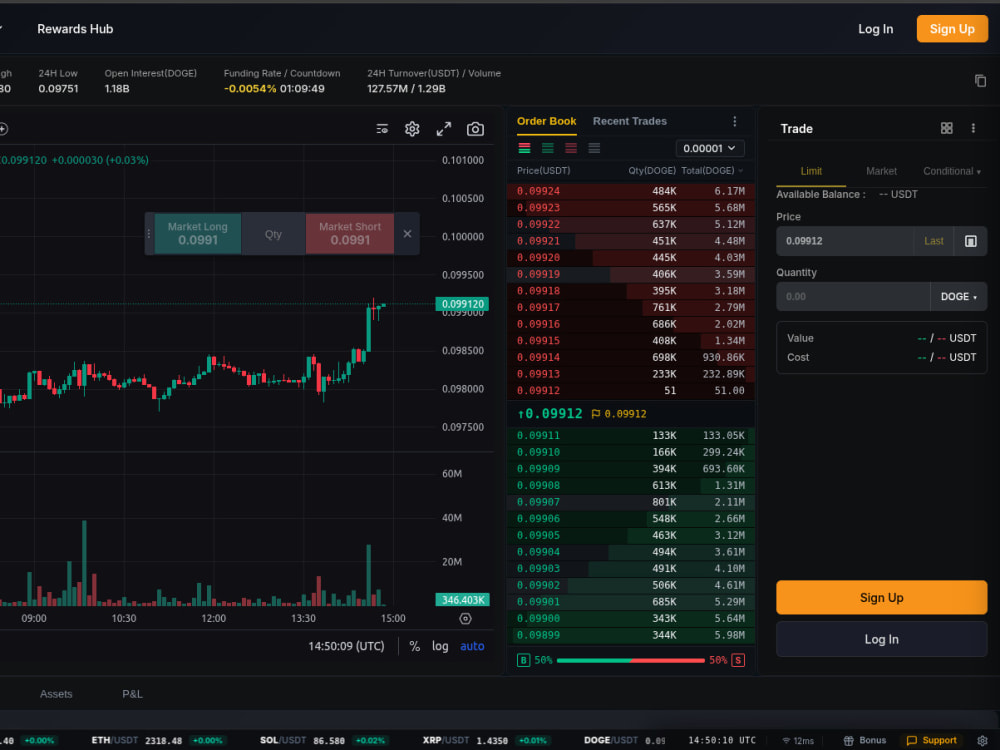The width and height of the screenshot is (1000, 750).
Task: Select the bid row priced 0.09907
Action: coord(631,502)
